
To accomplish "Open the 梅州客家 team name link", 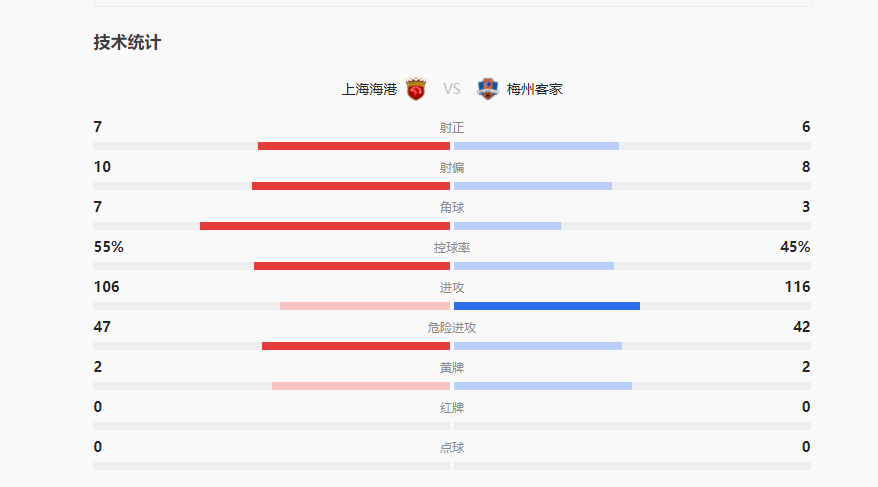I will [x=535, y=89].
